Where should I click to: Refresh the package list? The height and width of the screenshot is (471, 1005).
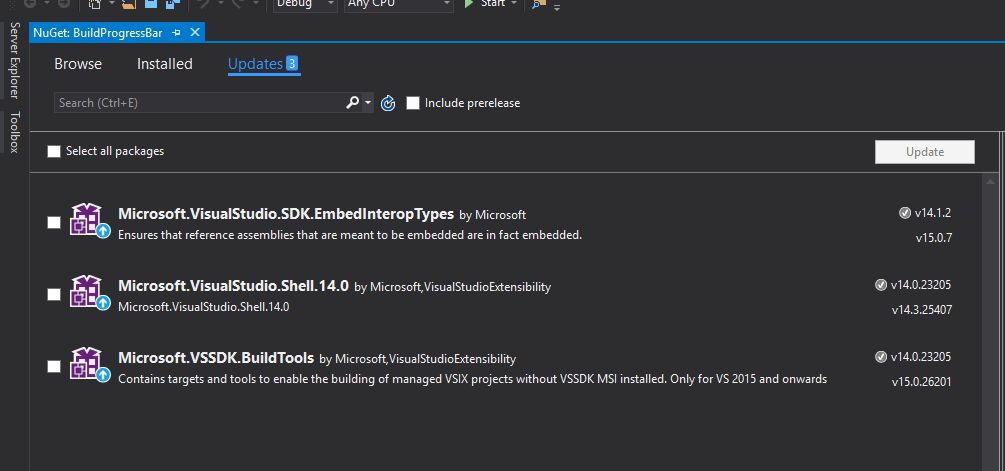(388, 103)
